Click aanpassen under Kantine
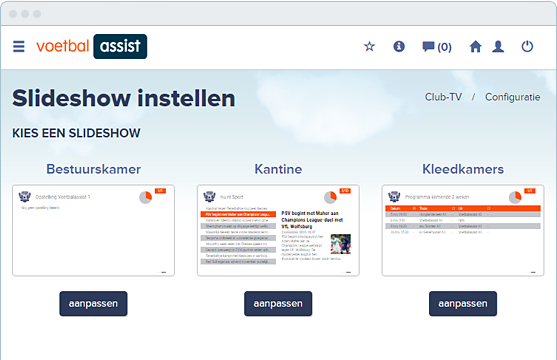557x360 pixels. click(278, 303)
